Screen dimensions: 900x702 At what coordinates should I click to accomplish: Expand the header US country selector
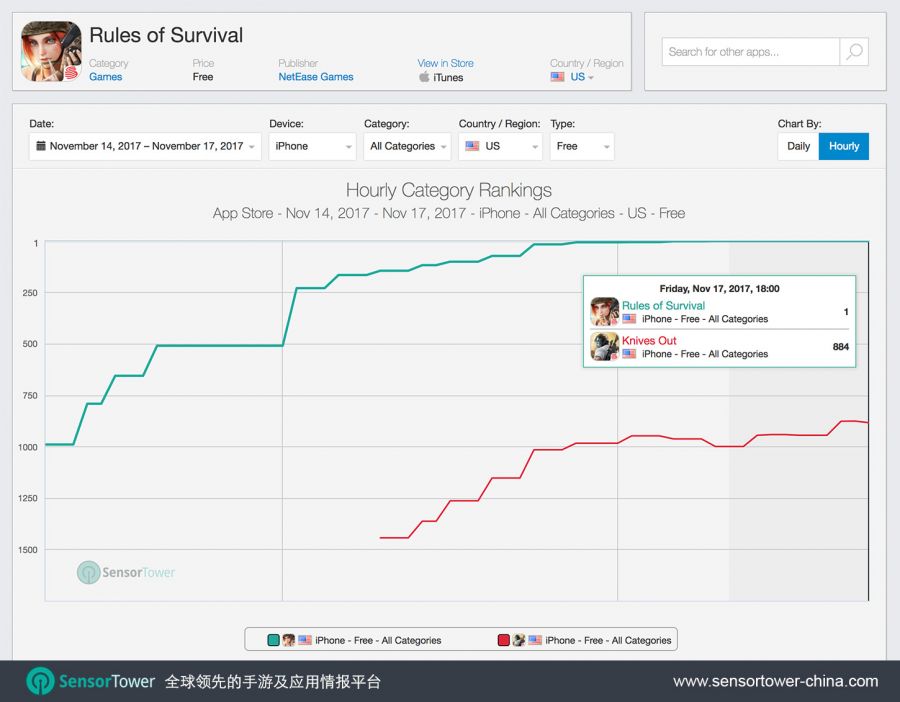click(582, 77)
